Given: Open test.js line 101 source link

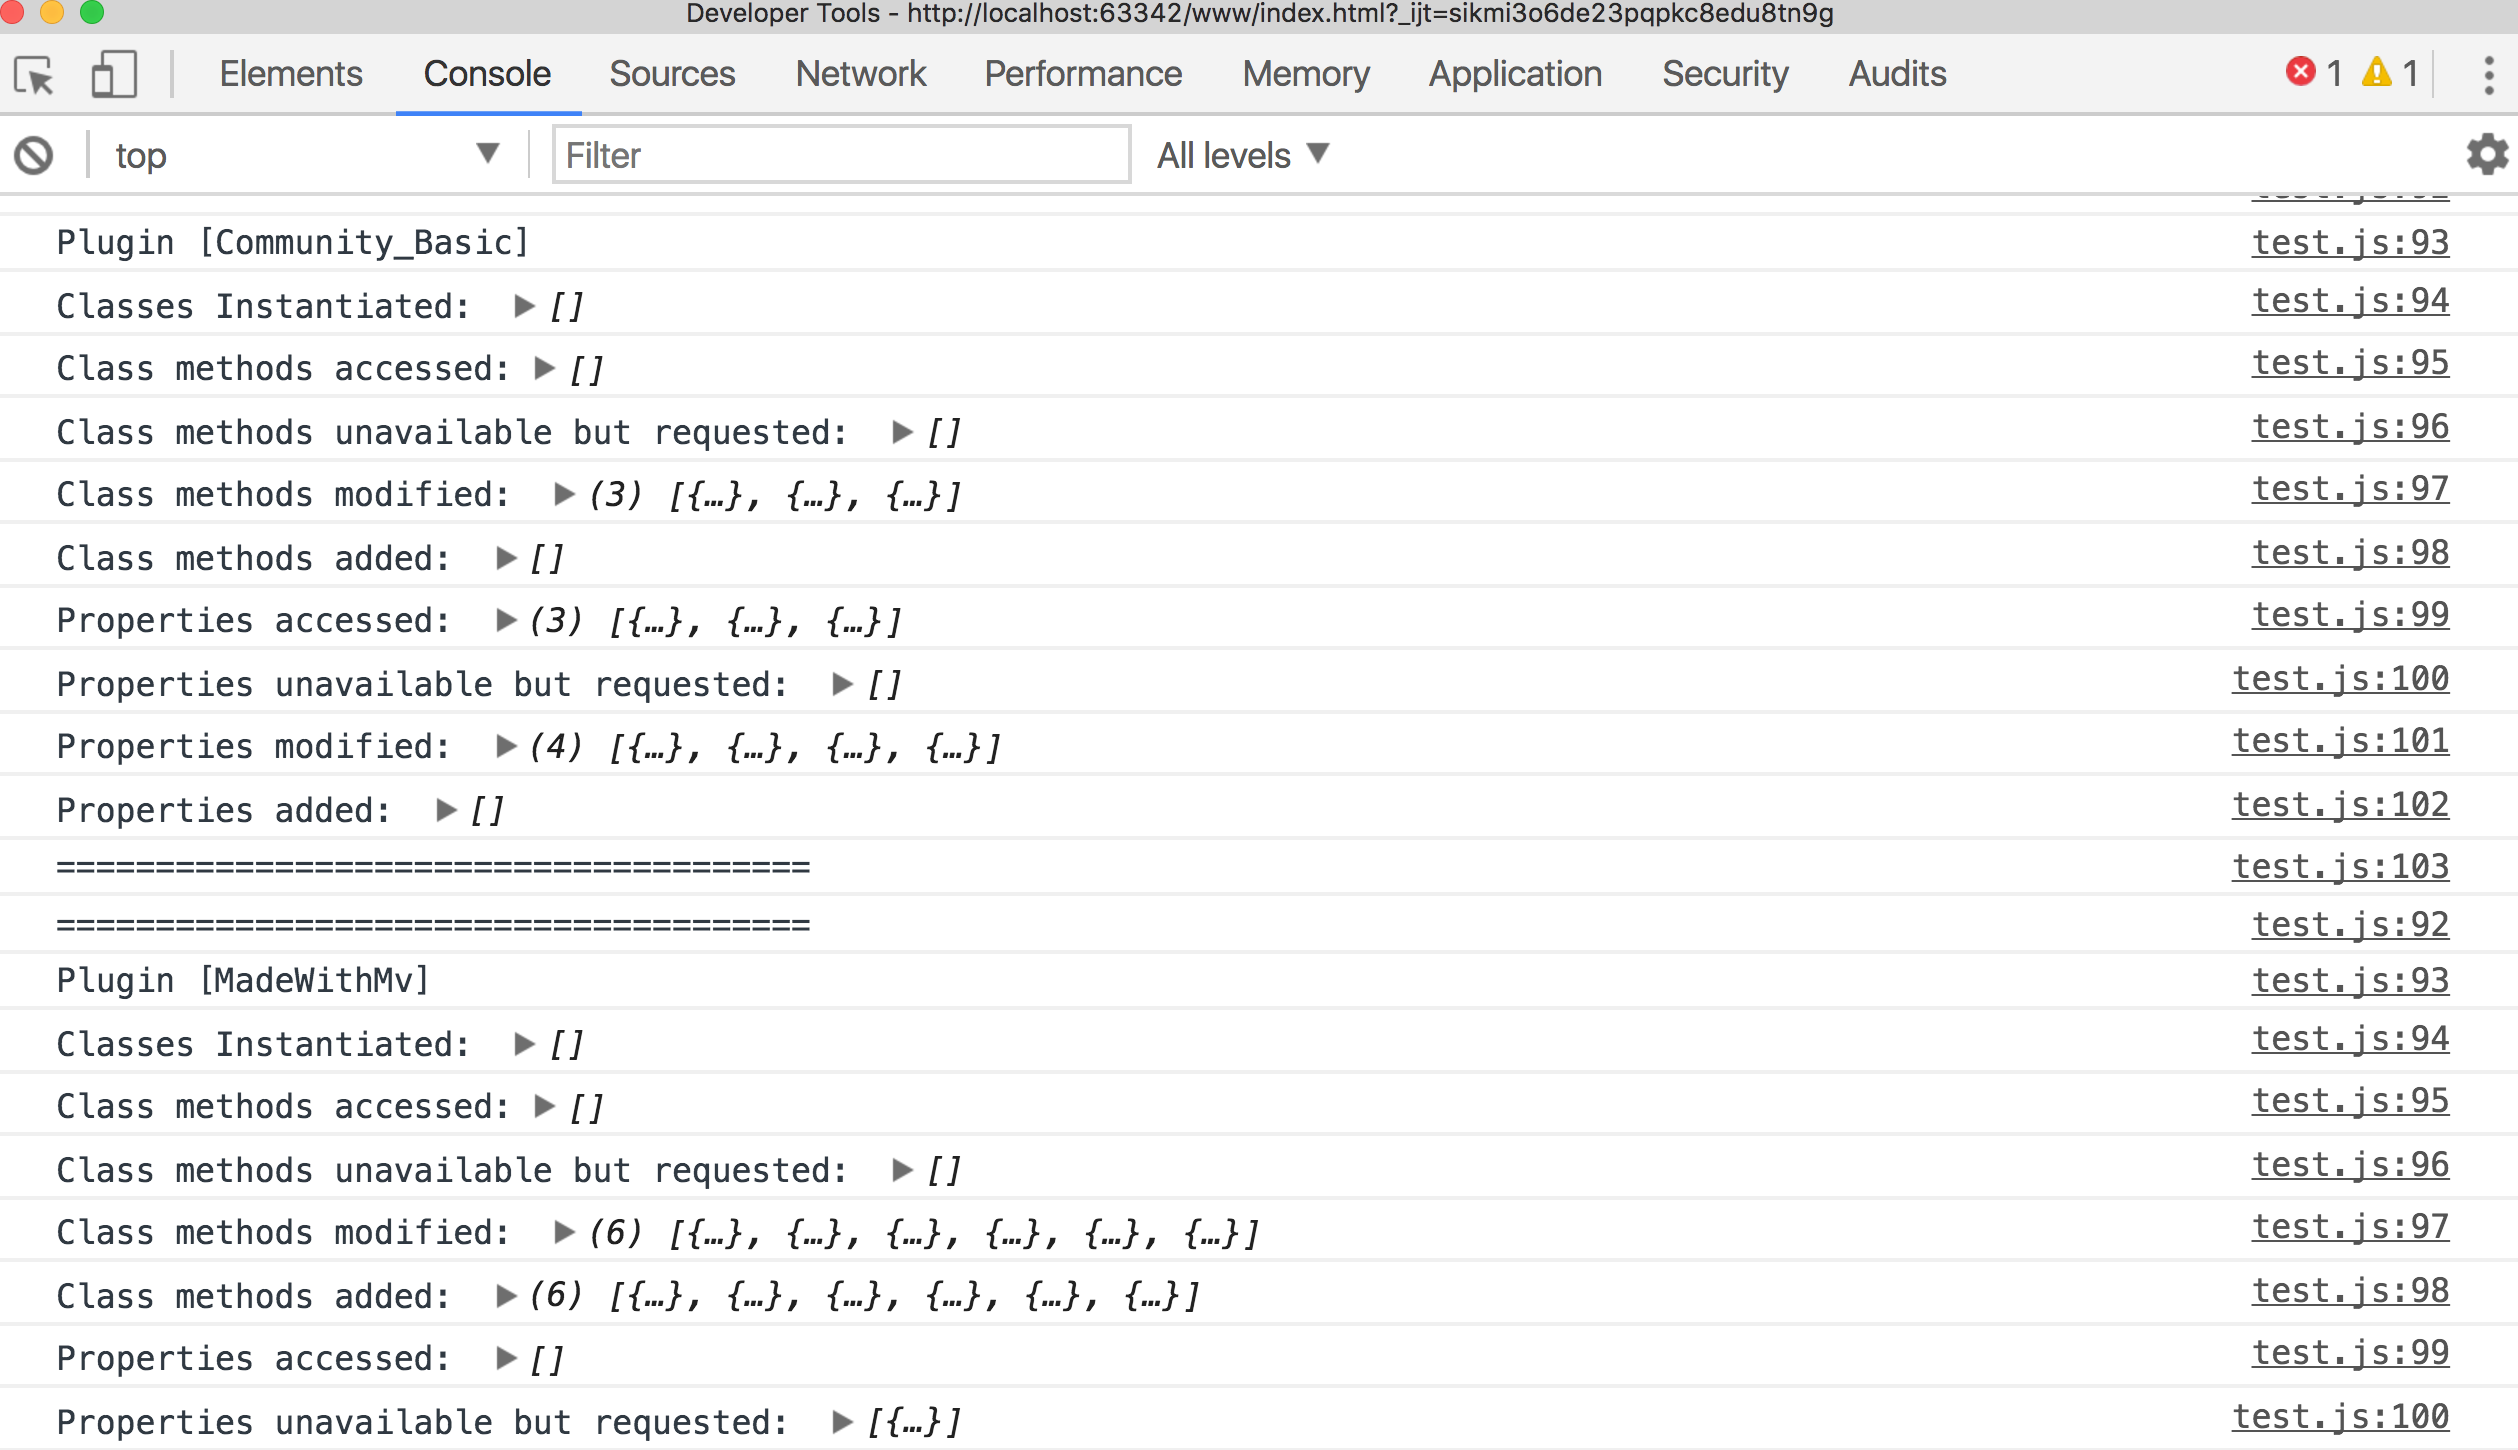Looking at the screenshot, I should [2339, 740].
